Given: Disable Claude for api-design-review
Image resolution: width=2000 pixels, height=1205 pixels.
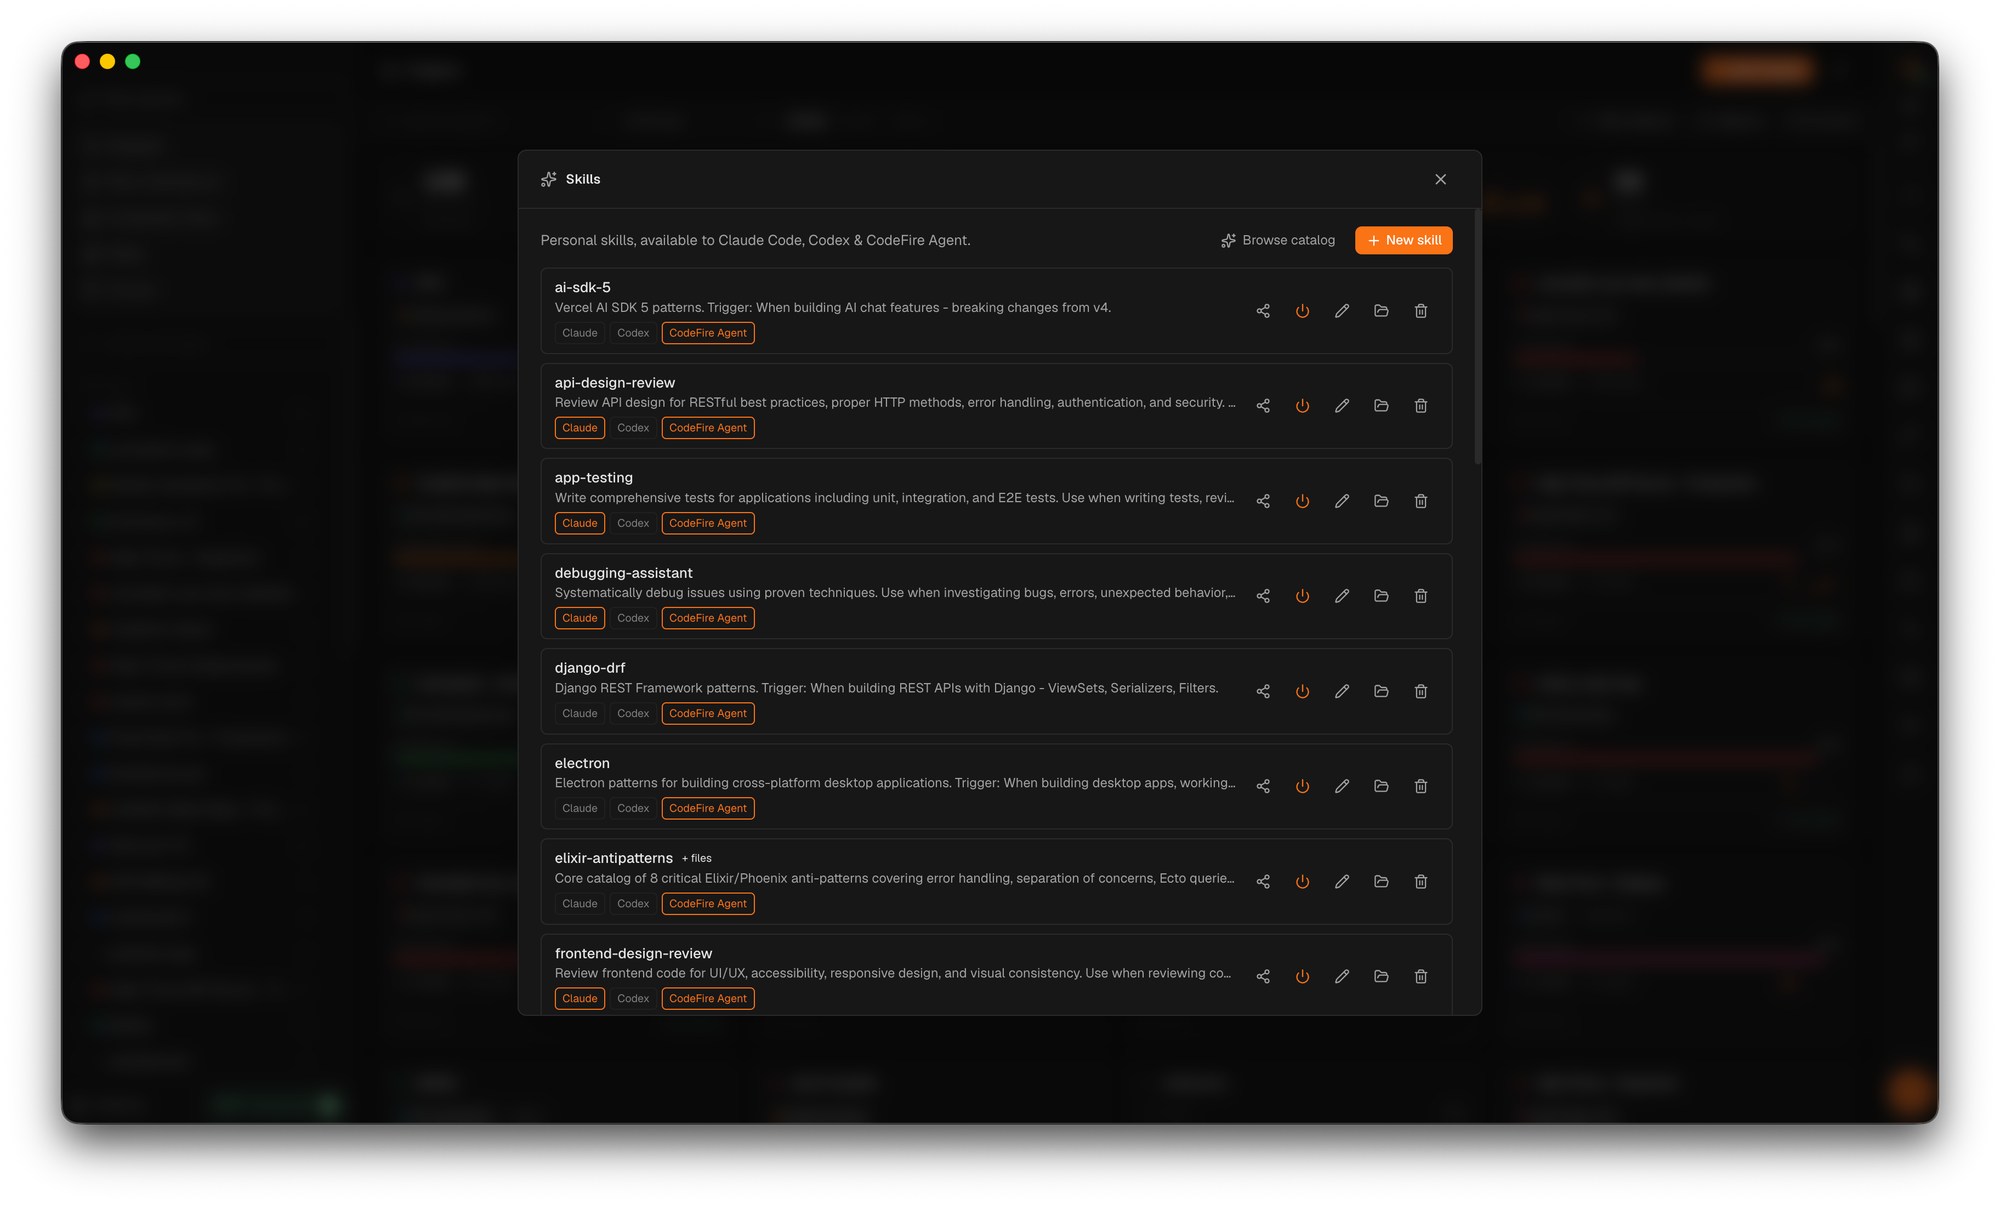Looking at the screenshot, I should pos(580,428).
